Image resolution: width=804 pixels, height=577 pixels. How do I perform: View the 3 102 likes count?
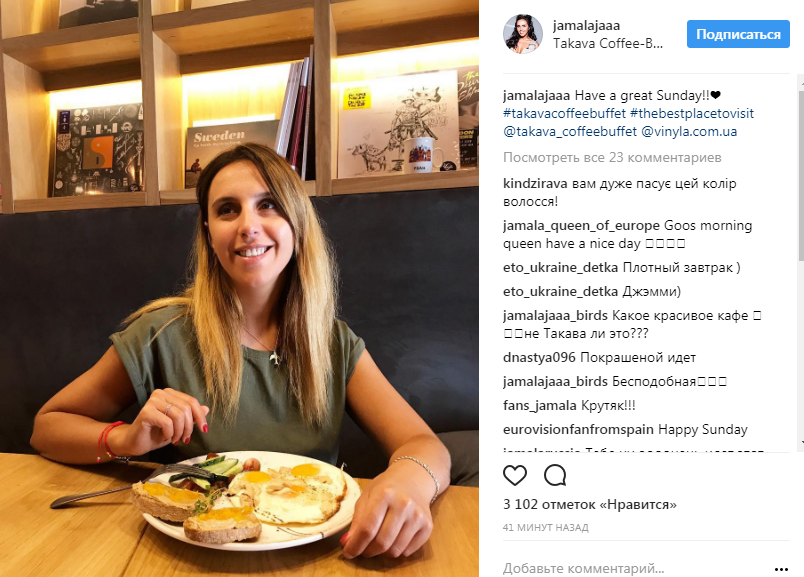[590, 505]
